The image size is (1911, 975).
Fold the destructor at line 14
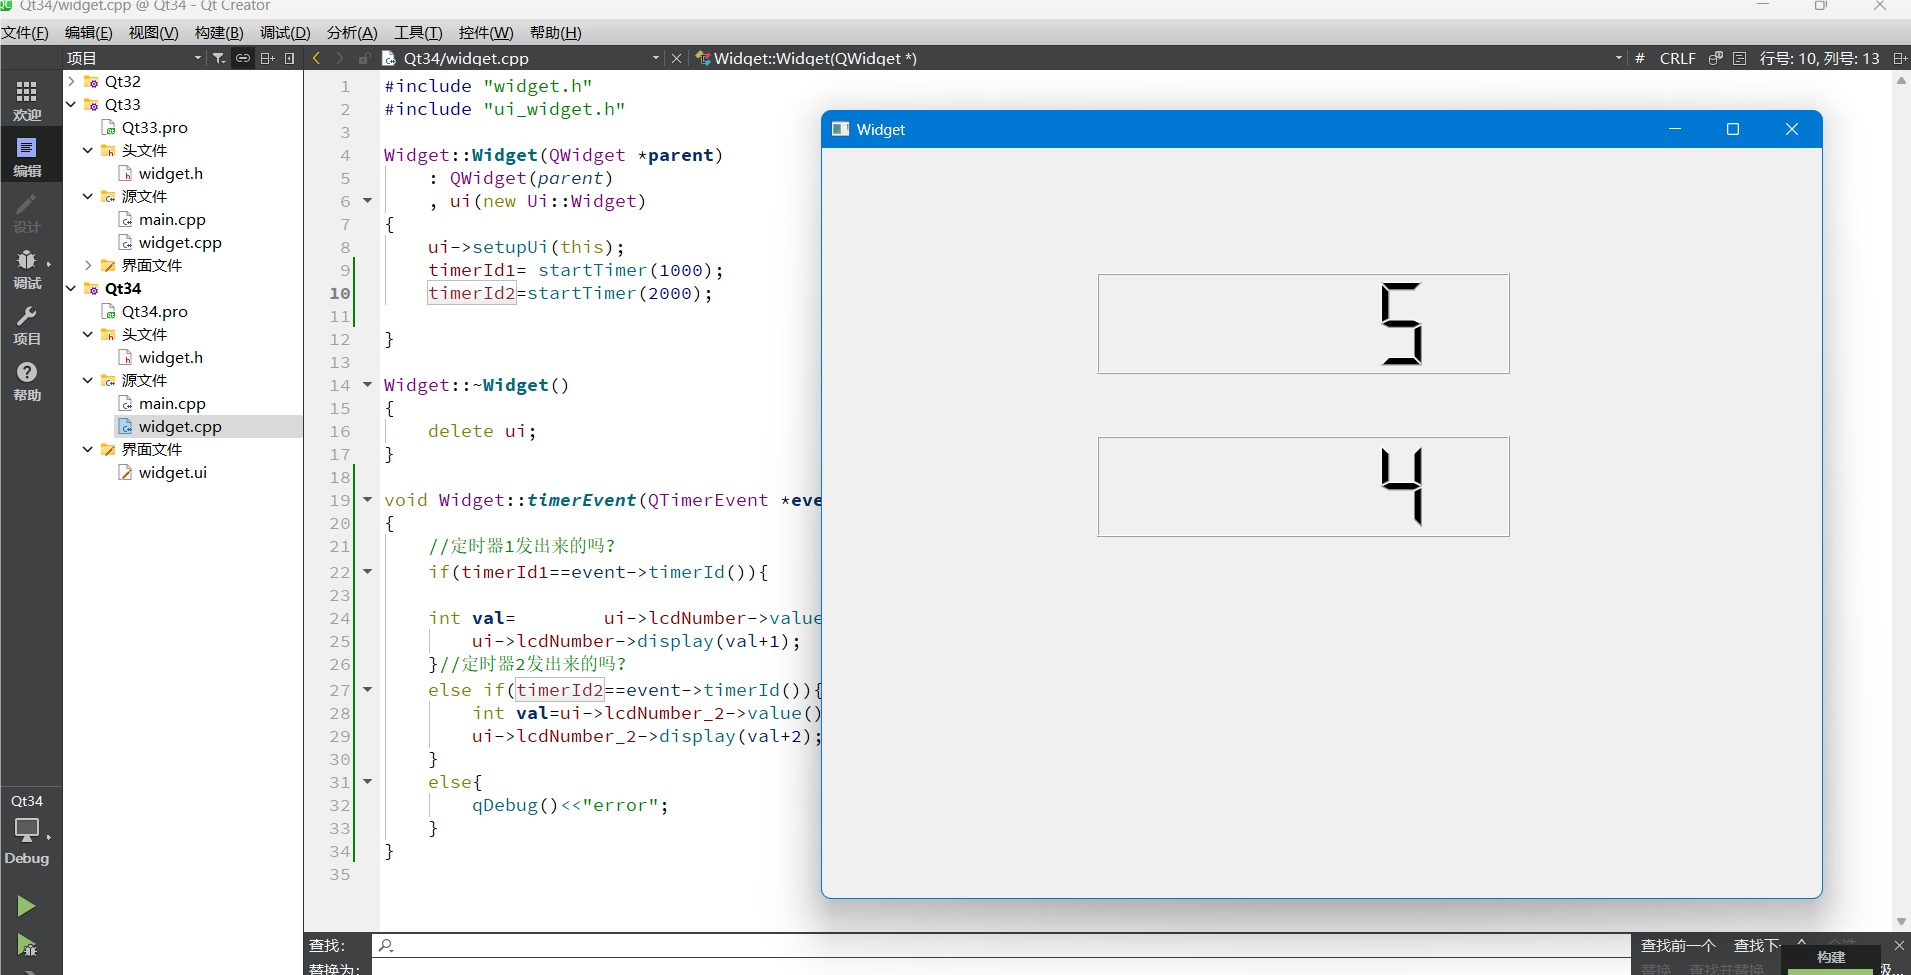click(x=367, y=384)
